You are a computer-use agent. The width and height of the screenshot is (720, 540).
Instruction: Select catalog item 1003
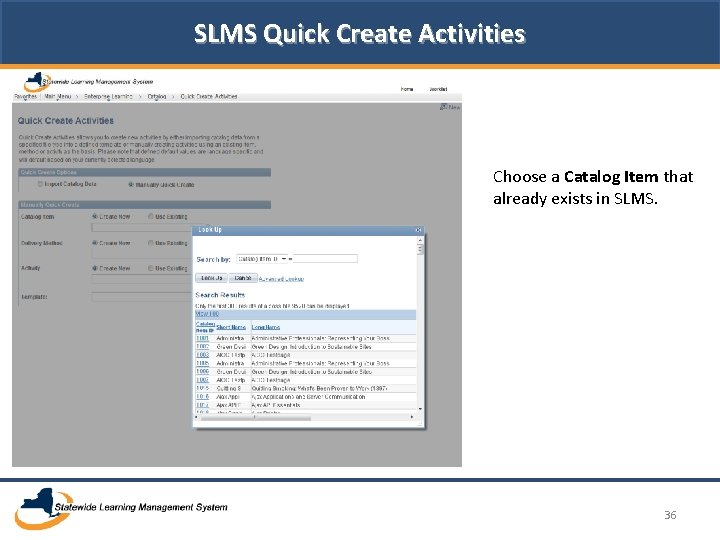click(x=202, y=355)
